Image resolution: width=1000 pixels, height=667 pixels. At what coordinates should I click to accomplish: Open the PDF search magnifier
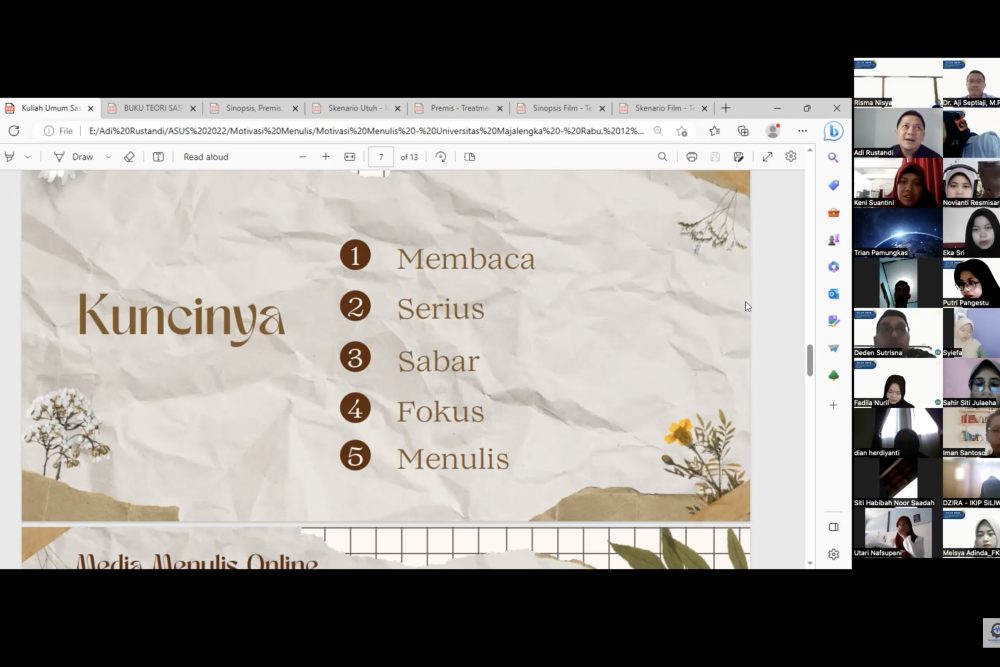662,157
